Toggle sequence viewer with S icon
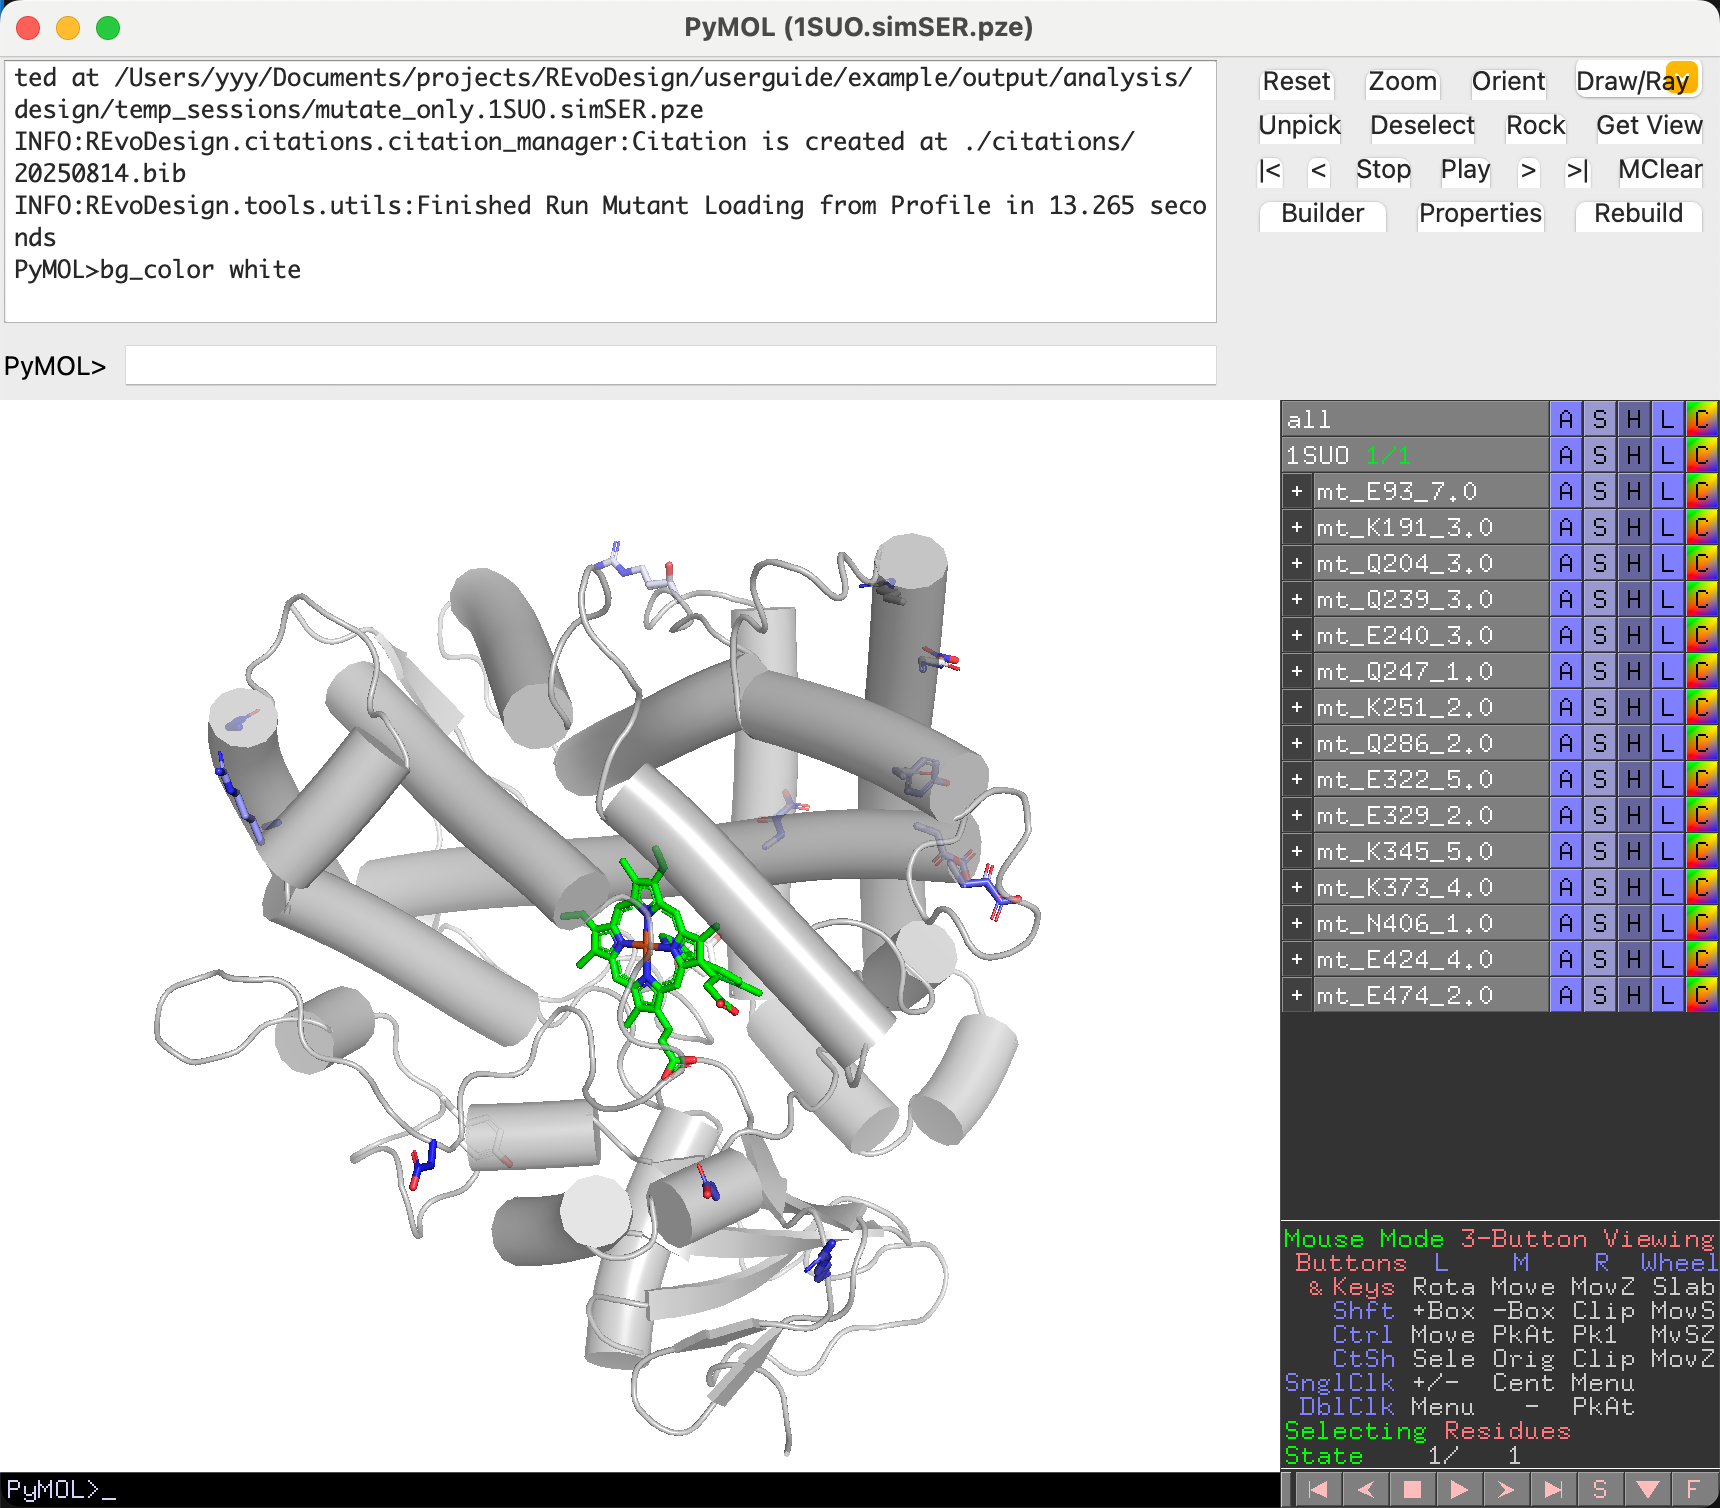 (1600, 1489)
